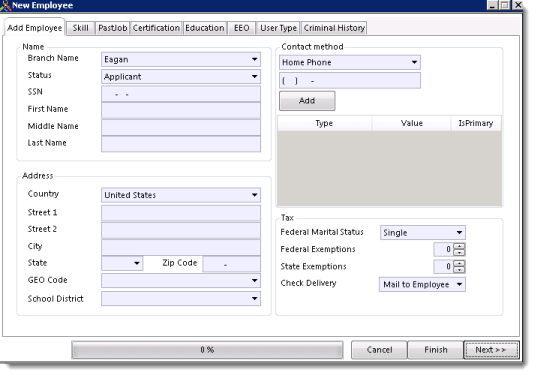Click the First Name input field

coord(181,110)
